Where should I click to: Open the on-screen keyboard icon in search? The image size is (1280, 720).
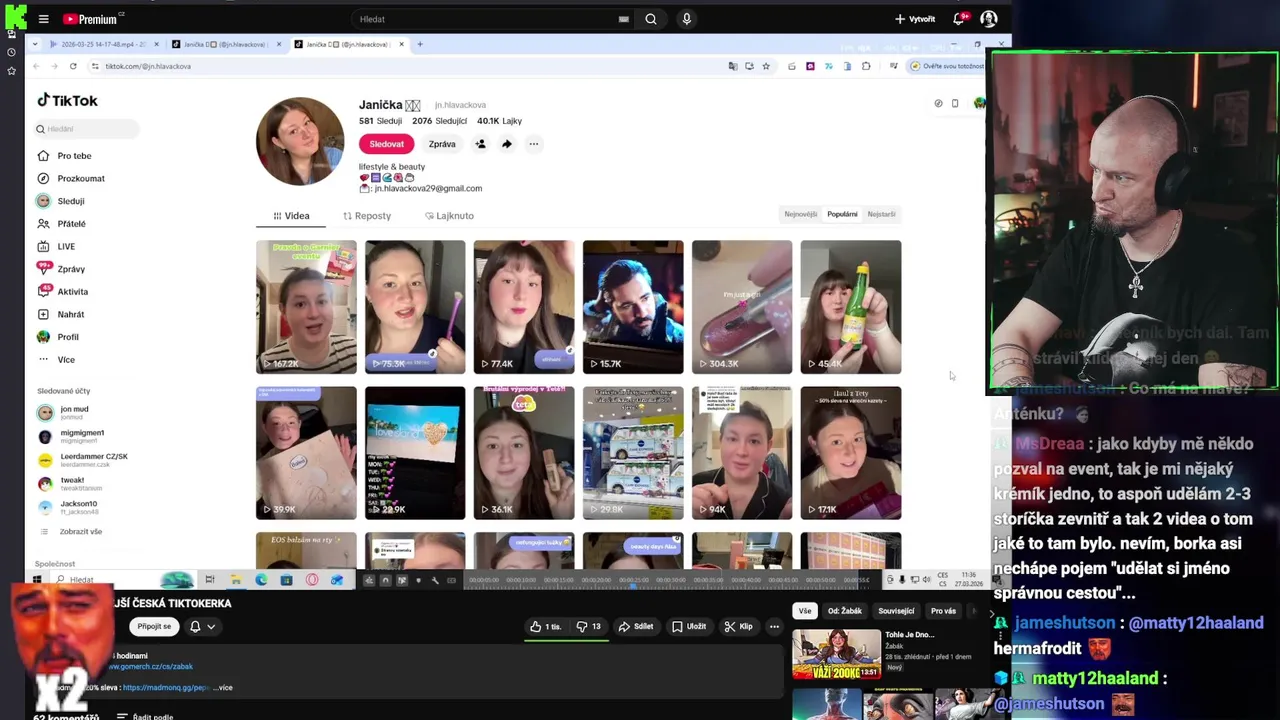coord(623,19)
